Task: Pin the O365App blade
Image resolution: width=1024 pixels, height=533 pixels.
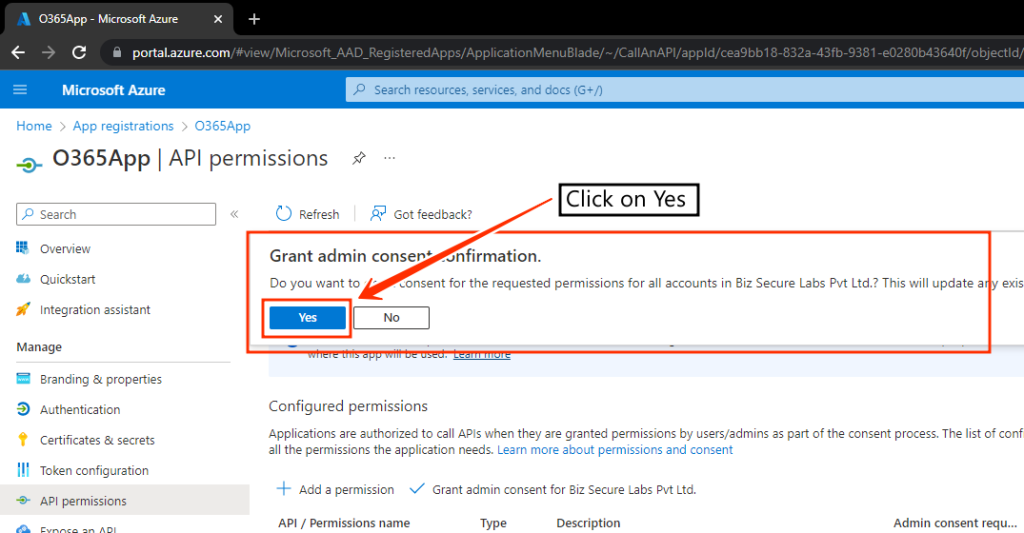Action: point(358,158)
